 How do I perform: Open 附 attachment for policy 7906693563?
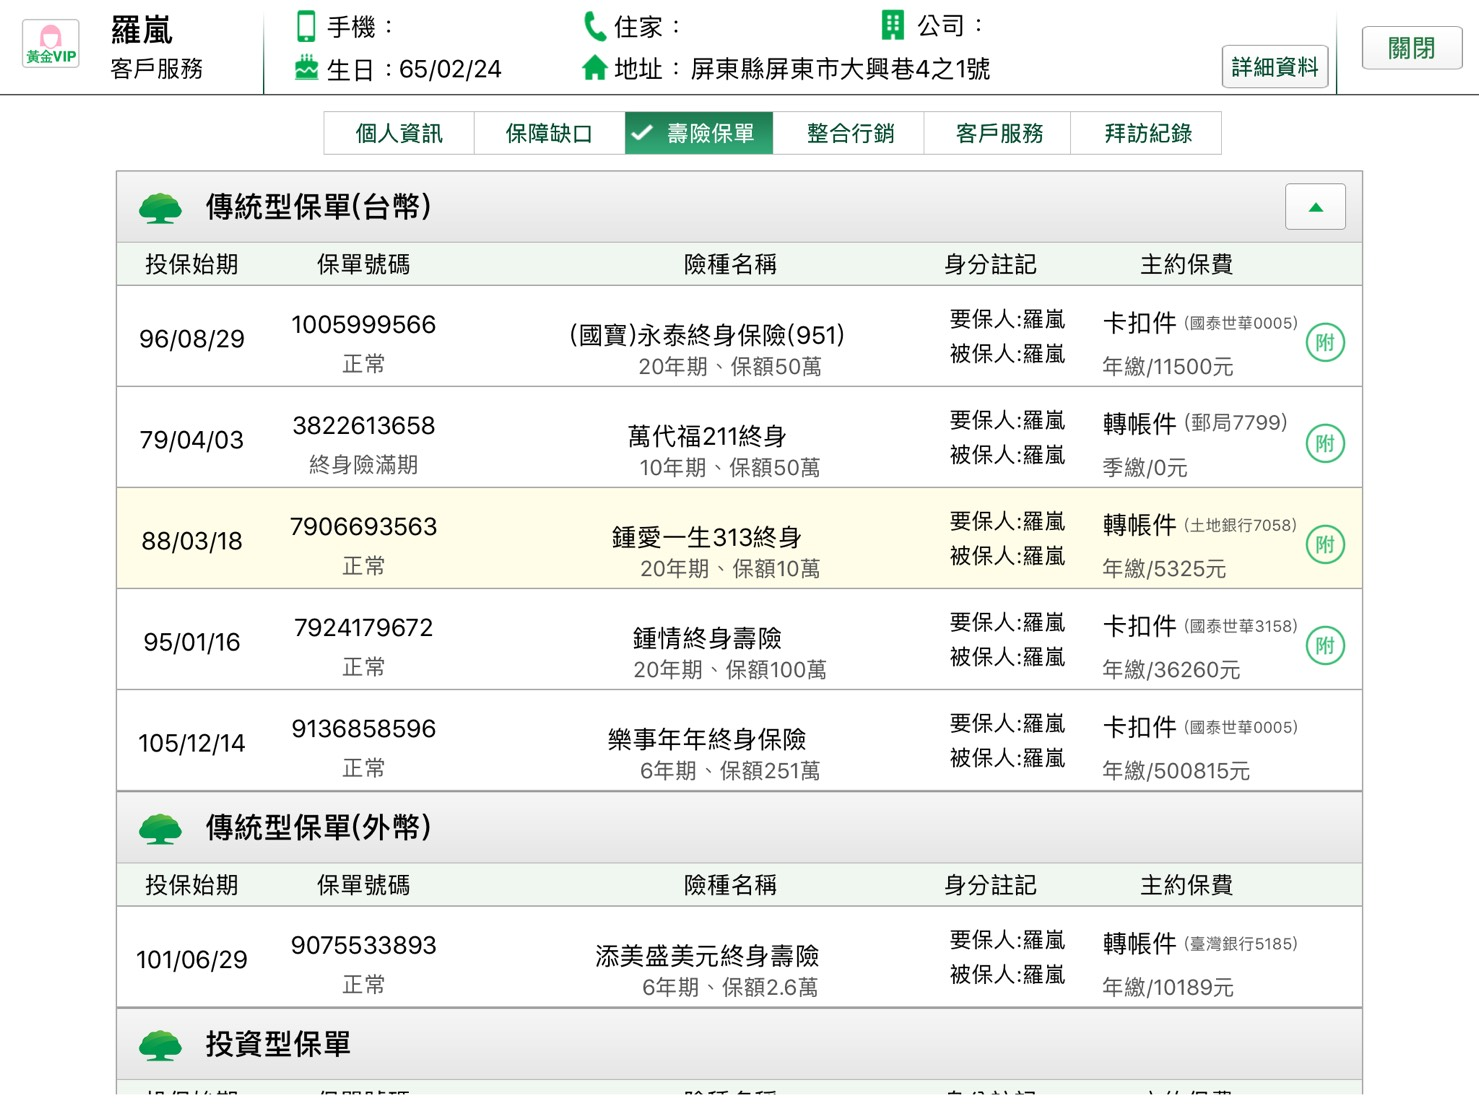click(x=1325, y=545)
